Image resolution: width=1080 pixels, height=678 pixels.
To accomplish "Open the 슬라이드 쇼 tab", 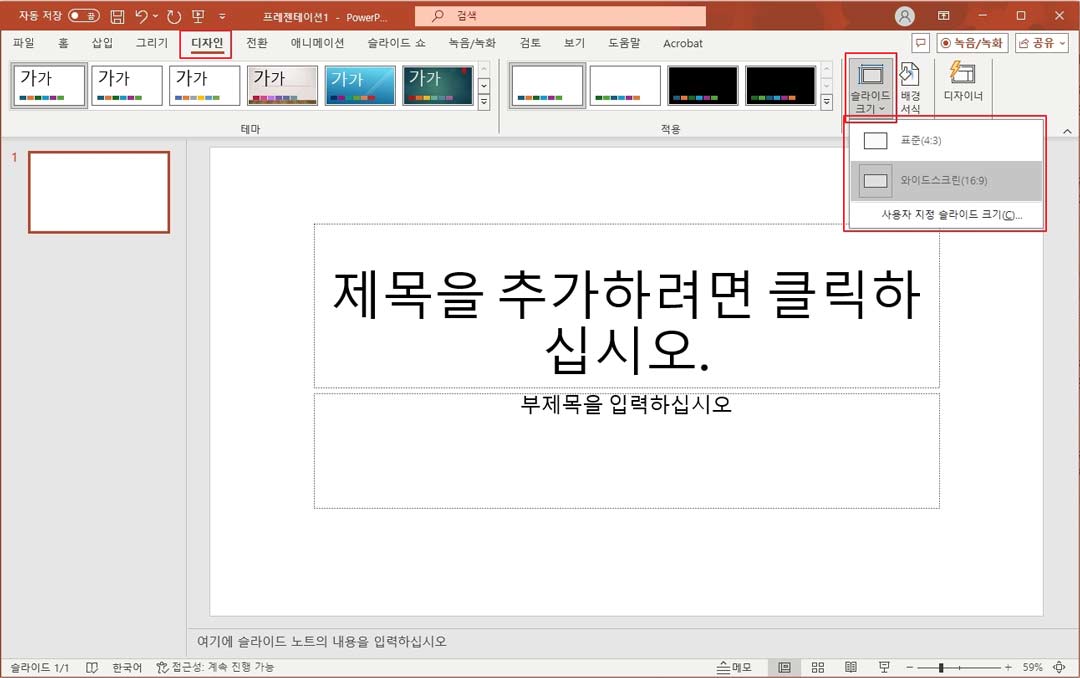I will pyautogui.click(x=396, y=43).
